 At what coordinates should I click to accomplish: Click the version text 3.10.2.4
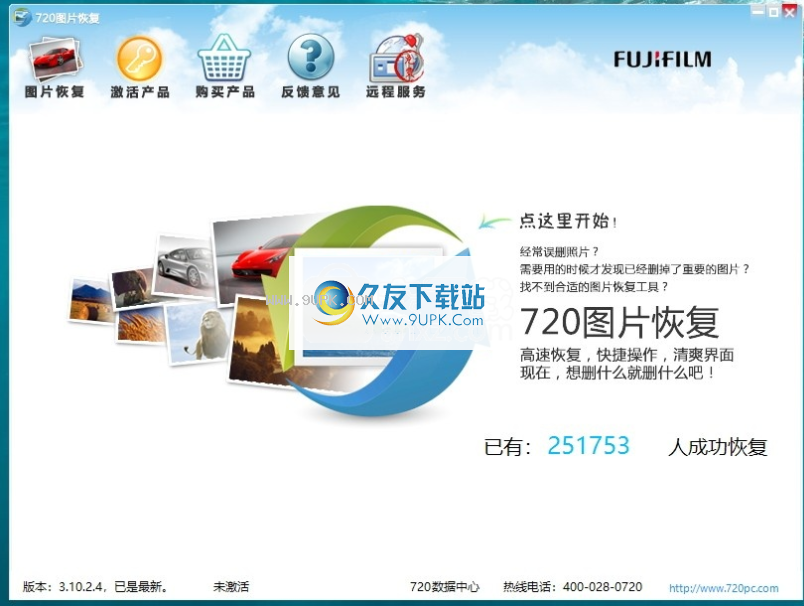pyautogui.click(x=81, y=587)
